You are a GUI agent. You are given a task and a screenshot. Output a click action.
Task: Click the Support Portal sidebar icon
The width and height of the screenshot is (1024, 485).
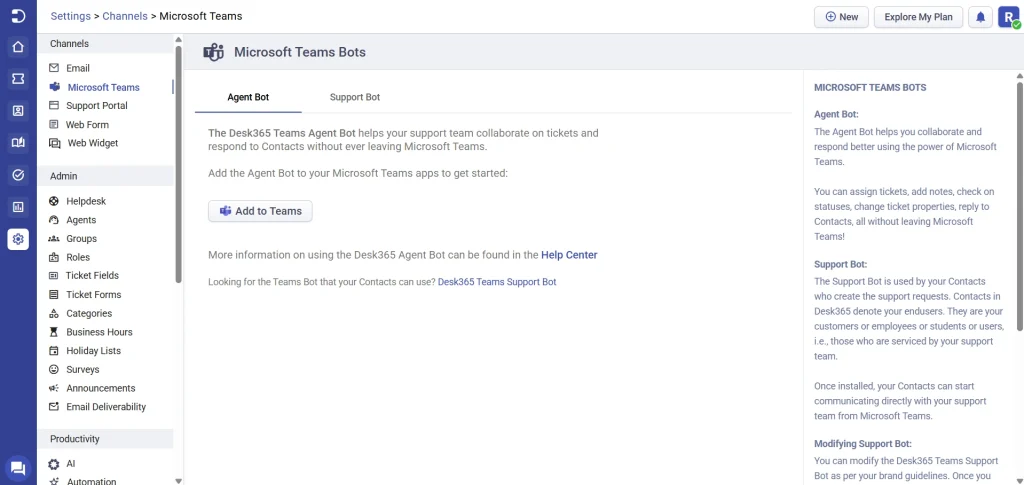[54, 105]
